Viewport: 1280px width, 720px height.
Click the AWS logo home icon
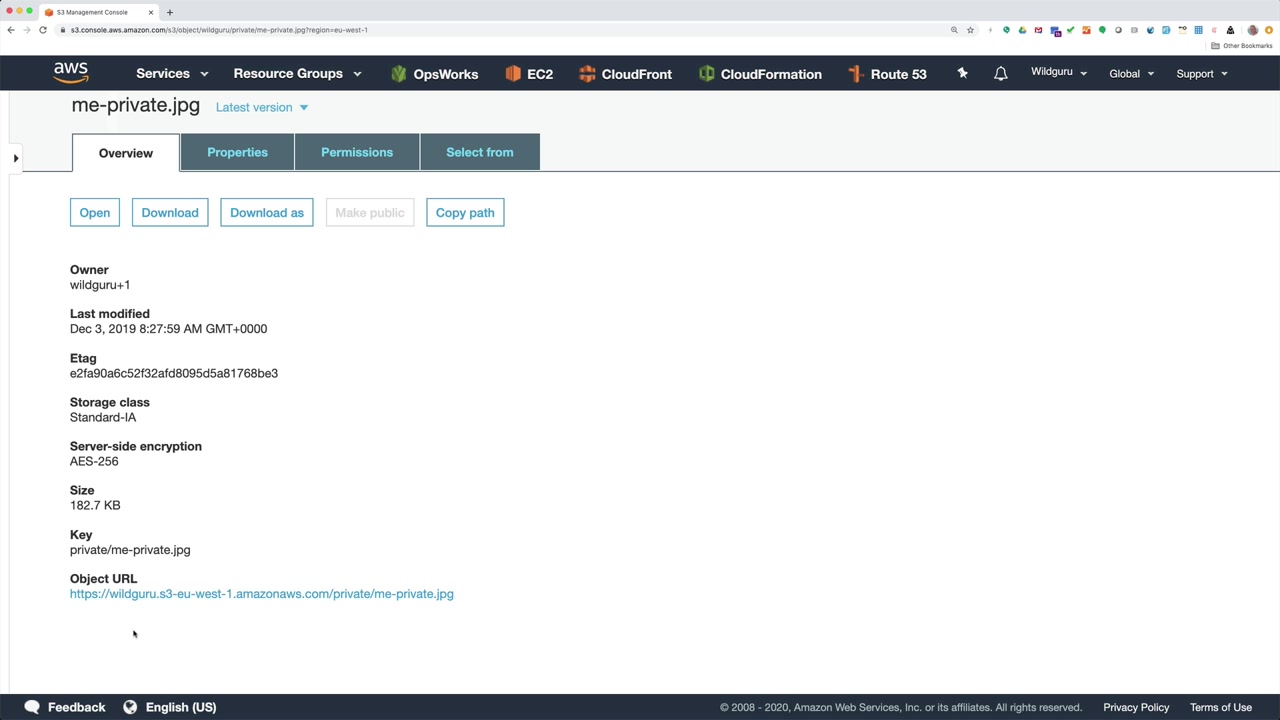click(71, 73)
